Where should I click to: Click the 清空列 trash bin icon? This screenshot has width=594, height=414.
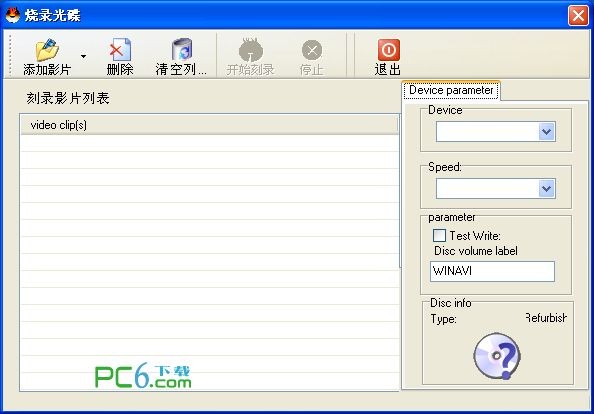tap(182, 50)
